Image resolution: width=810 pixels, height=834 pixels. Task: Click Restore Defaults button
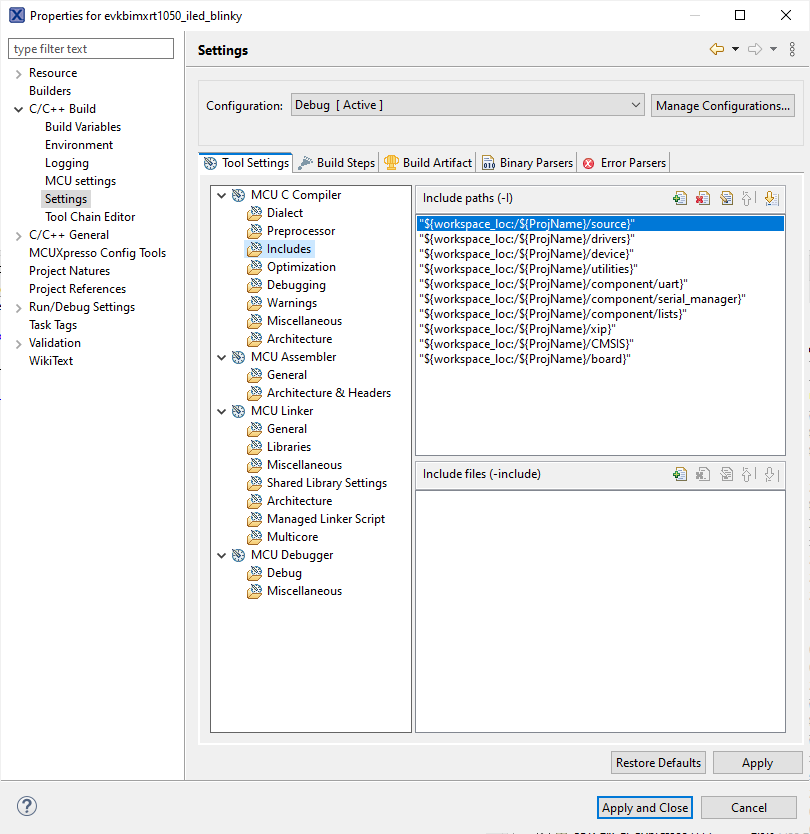658,763
